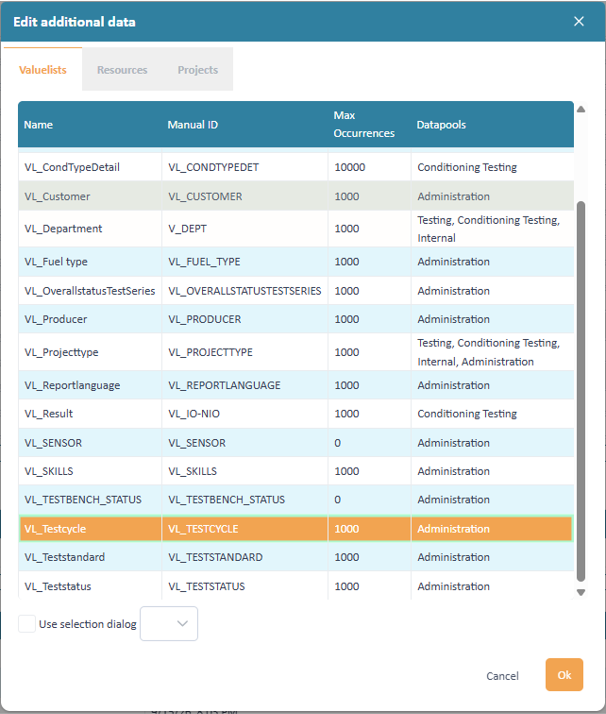Click the Administration datapool of VL_Testcycle
Screen dimensions: 606x714
tap(453, 529)
